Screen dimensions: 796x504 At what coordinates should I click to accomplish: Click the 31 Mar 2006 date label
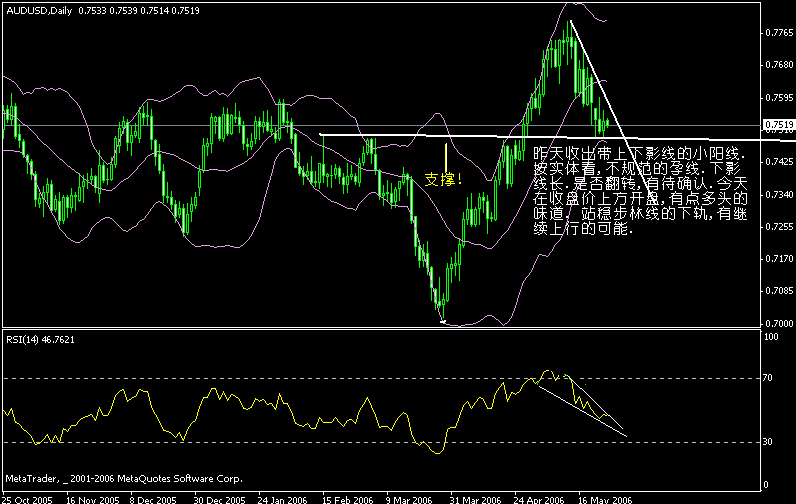pyautogui.click(x=475, y=500)
